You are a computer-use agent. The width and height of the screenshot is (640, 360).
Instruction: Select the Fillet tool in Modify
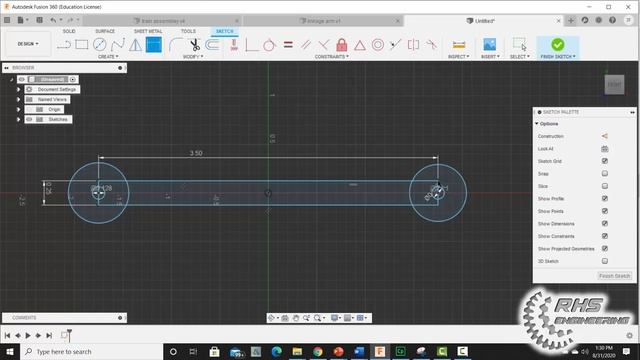tap(176, 44)
